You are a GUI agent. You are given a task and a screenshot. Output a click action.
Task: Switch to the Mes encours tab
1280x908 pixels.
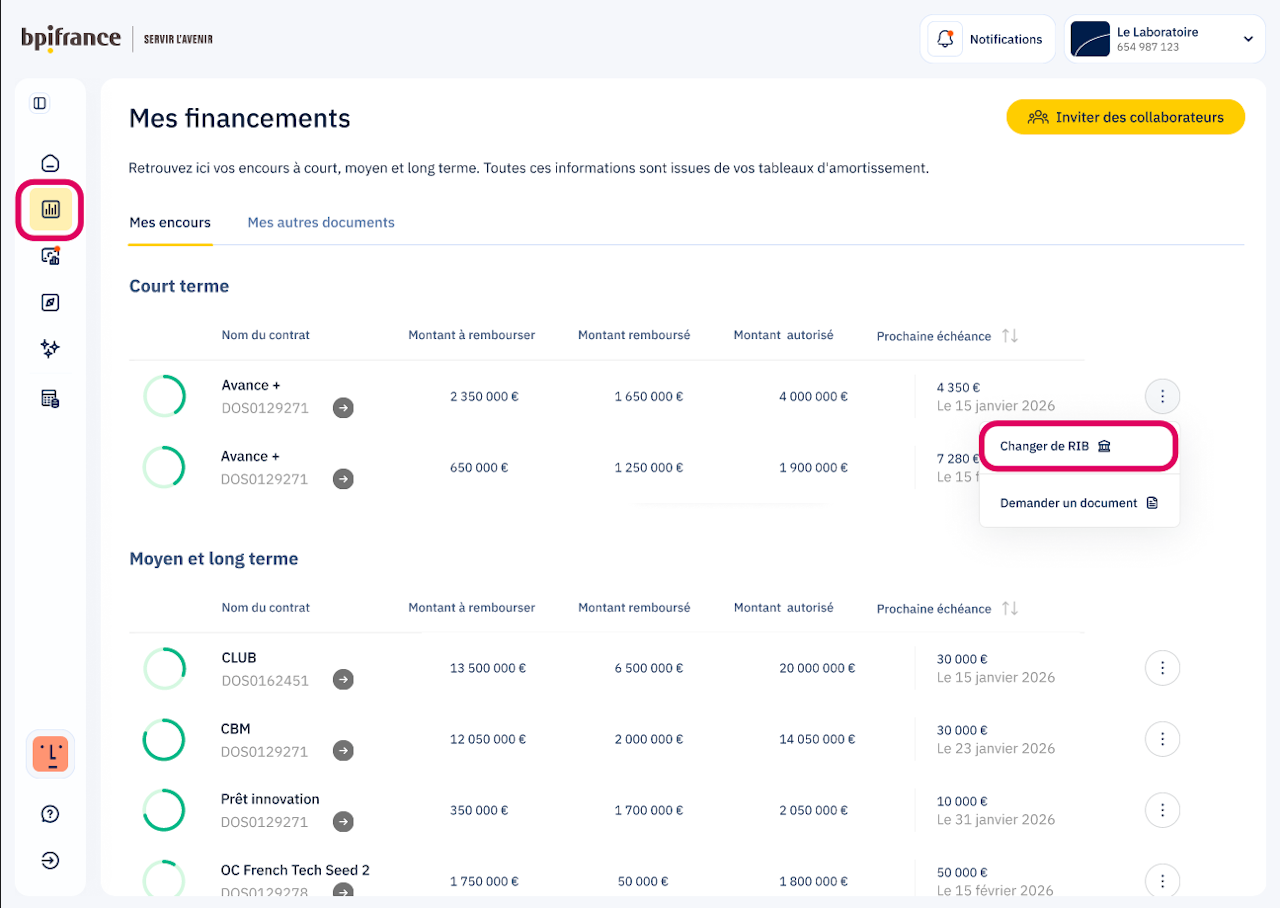170,222
